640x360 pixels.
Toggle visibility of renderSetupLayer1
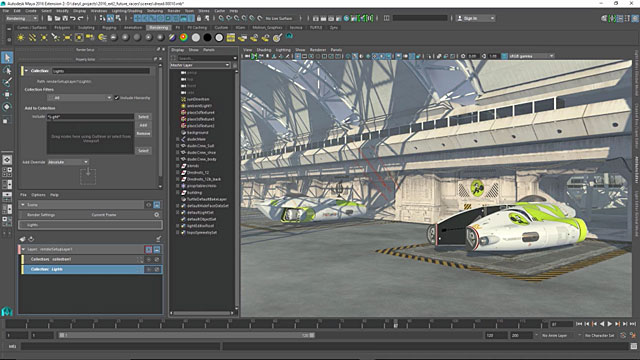[x=149, y=249]
